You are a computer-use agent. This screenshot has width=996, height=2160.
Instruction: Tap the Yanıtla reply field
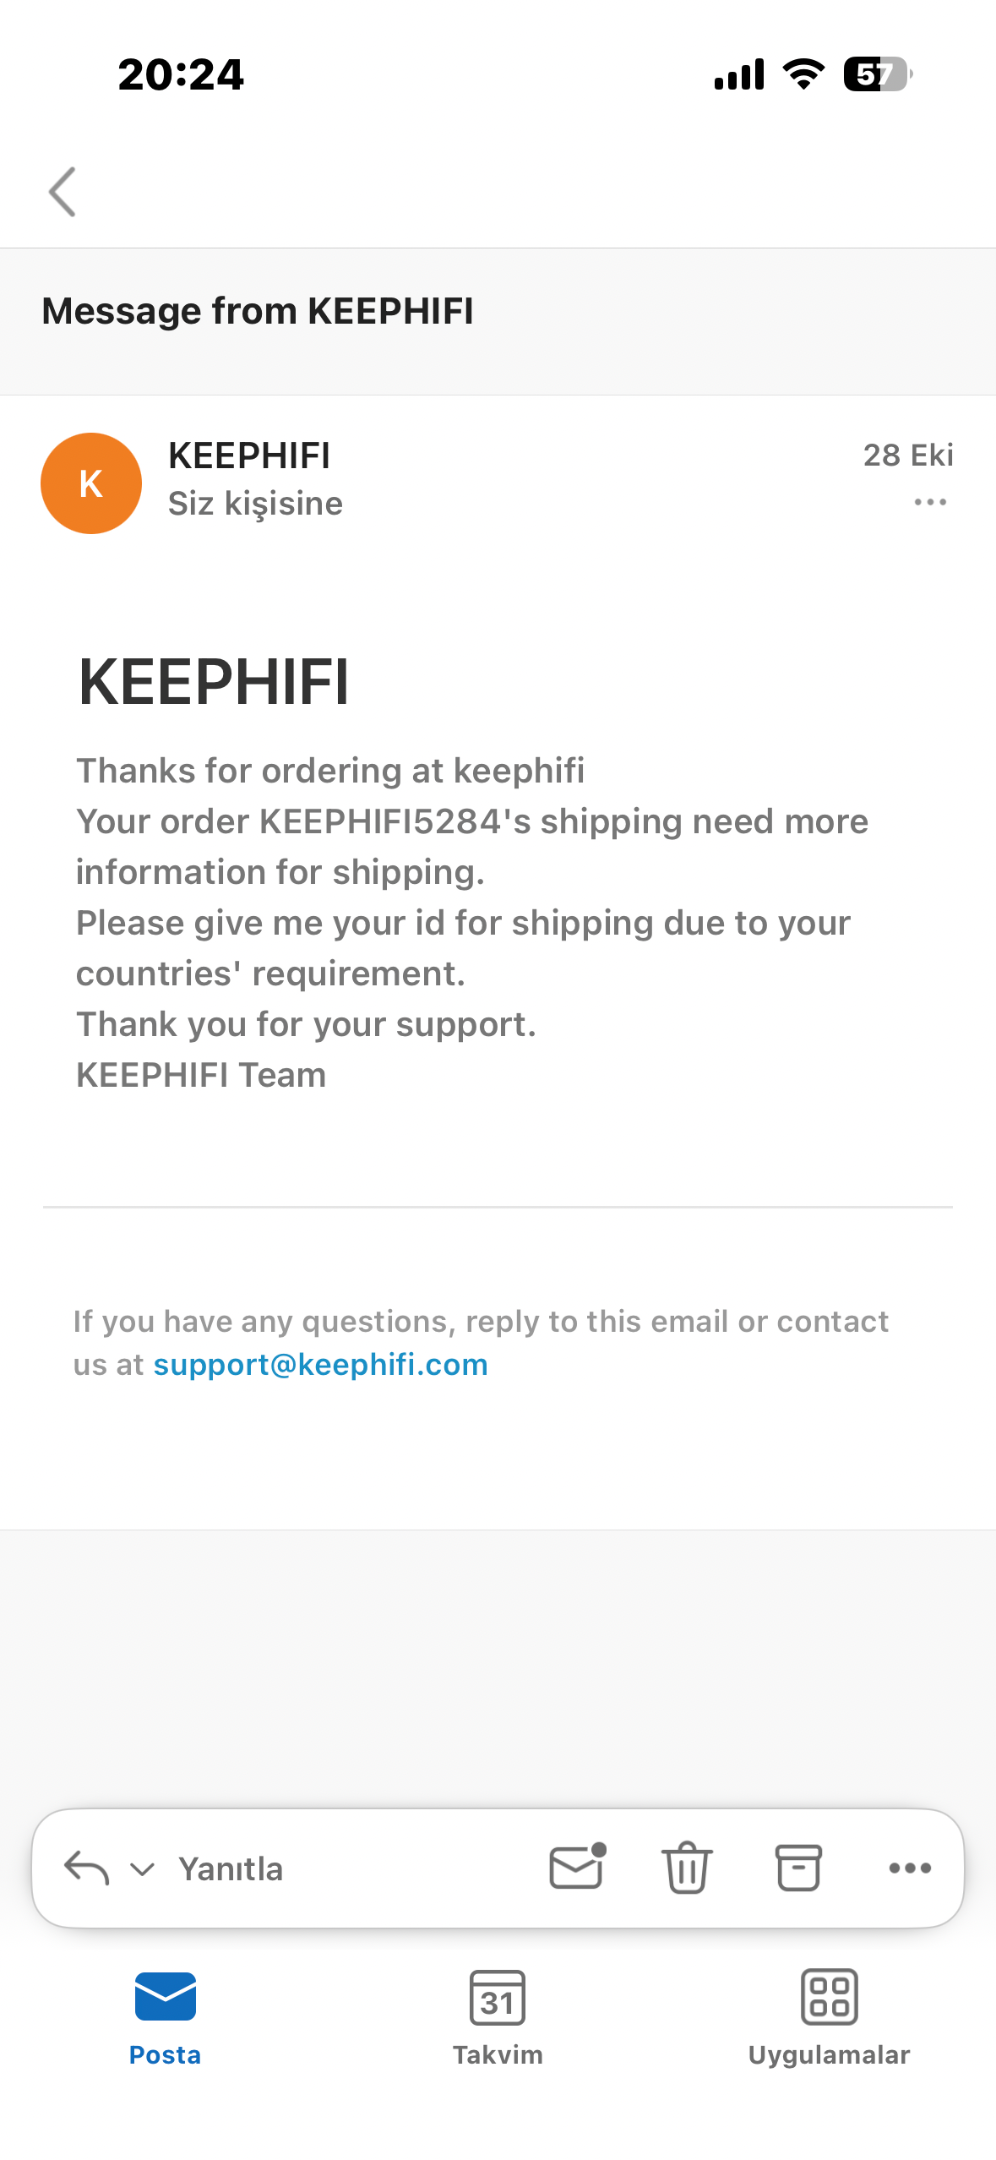click(x=231, y=1869)
